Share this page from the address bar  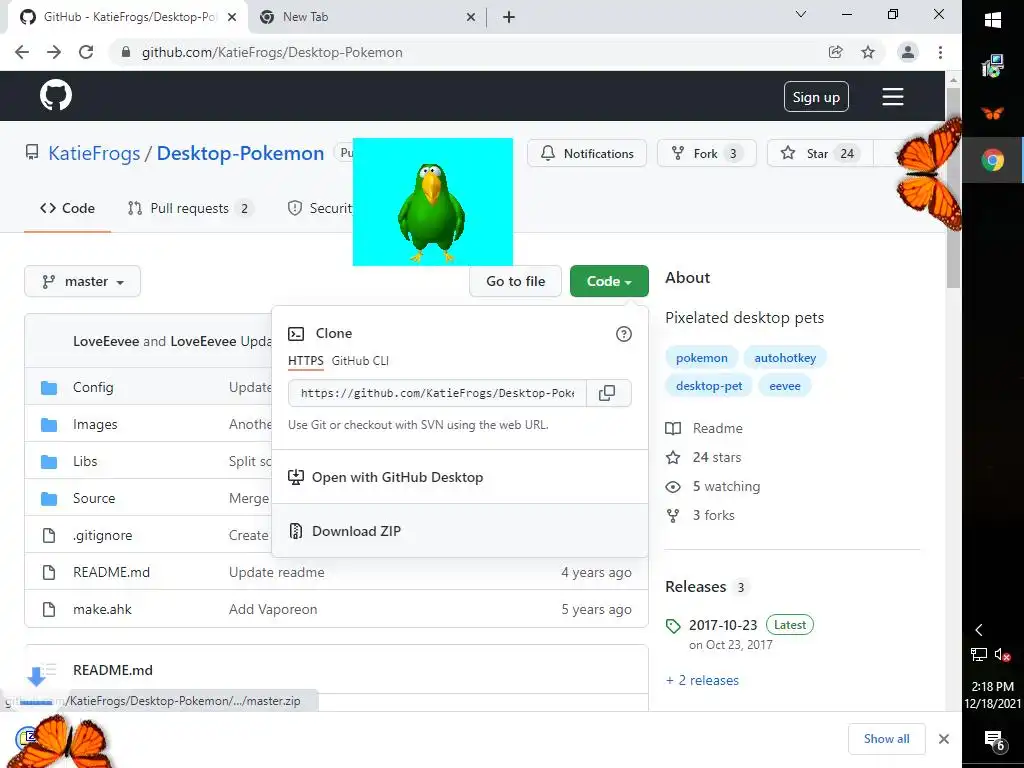(835, 52)
